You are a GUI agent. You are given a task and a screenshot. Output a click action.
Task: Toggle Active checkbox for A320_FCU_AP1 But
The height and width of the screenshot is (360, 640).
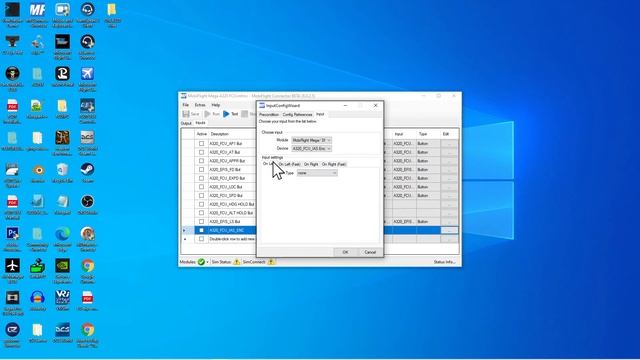coord(201,144)
